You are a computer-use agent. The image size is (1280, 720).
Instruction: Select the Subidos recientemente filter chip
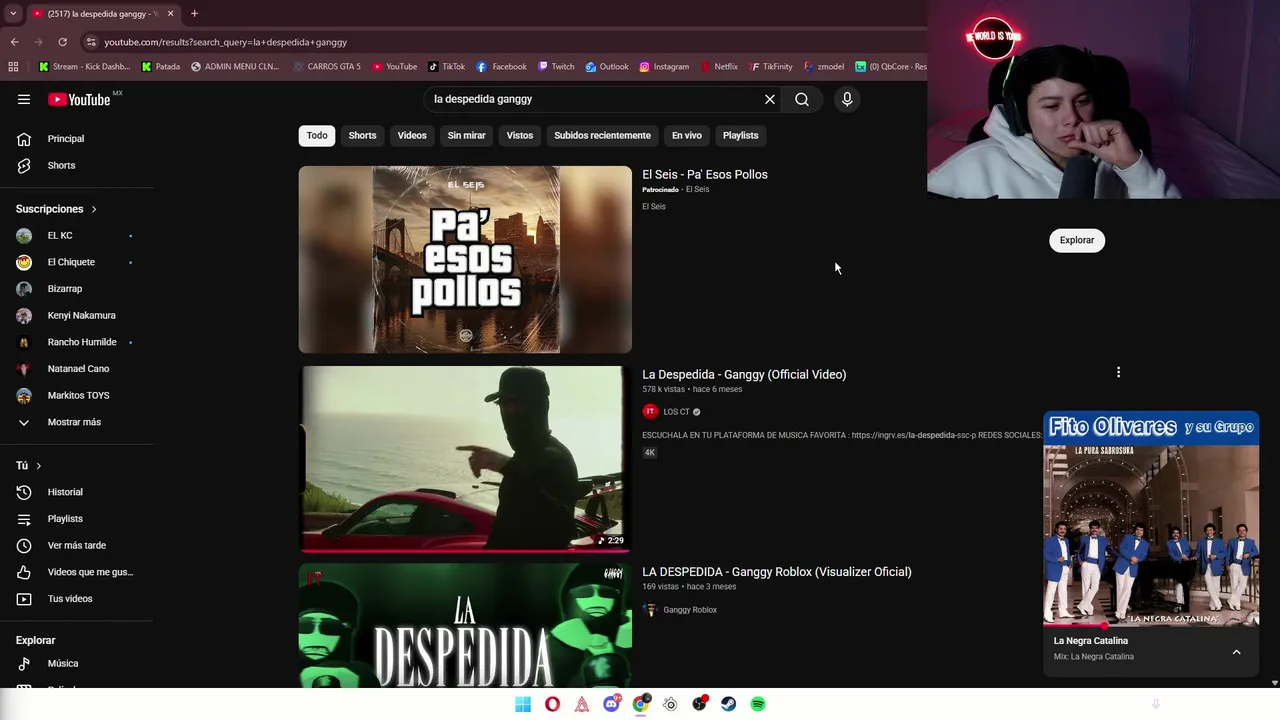602,135
